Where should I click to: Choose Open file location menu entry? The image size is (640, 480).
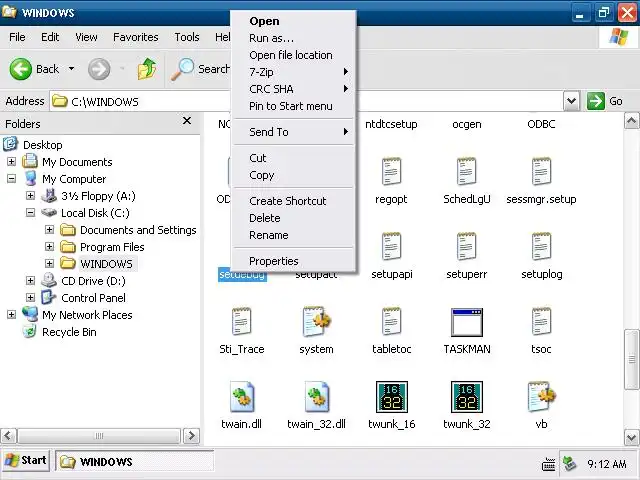(x=293, y=55)
